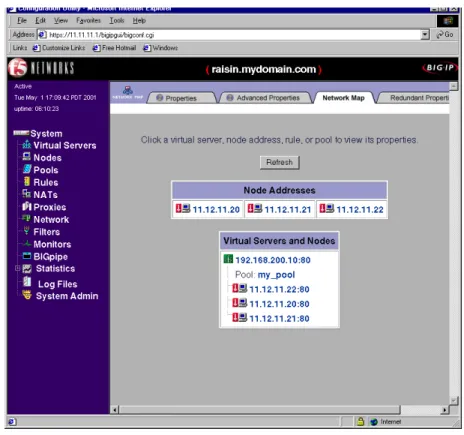Click the horizontal scrollbar right arrow
The image size is (464, 435).
(x=444, y=410)
